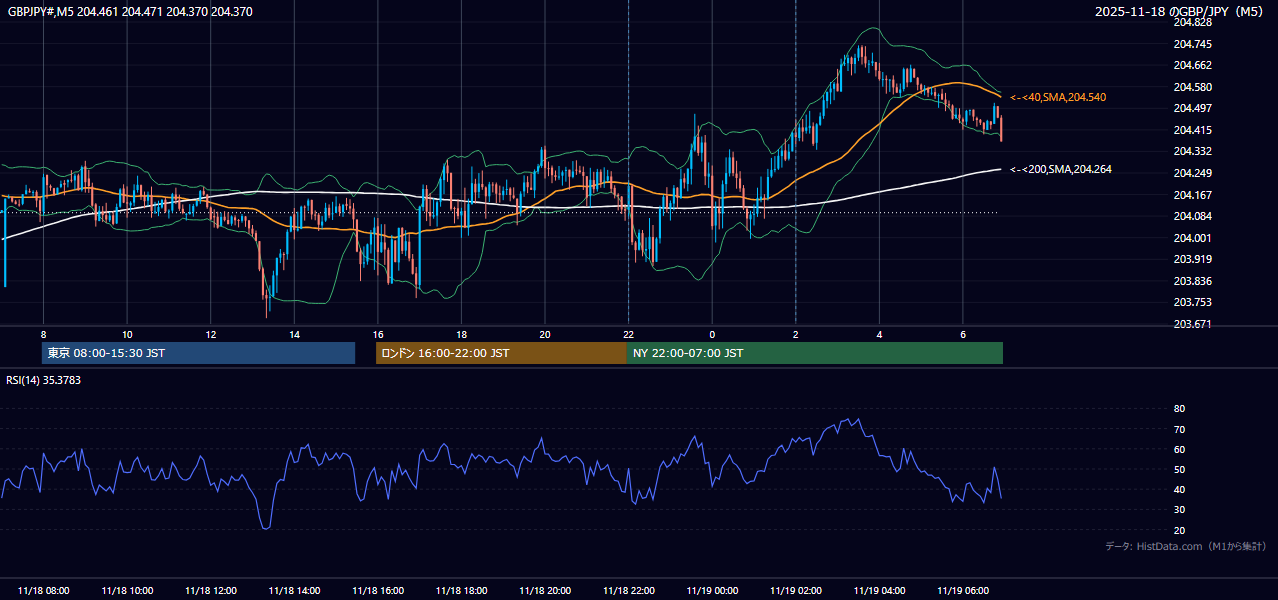
Task: Click the RSI scale value 50
Action: pos(1179,469)
